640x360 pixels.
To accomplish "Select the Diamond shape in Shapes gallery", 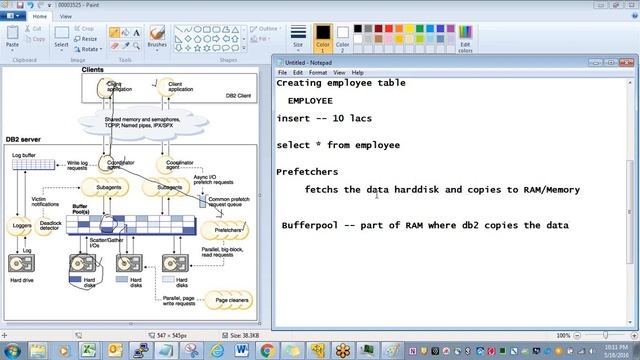I will click(188, 39).
